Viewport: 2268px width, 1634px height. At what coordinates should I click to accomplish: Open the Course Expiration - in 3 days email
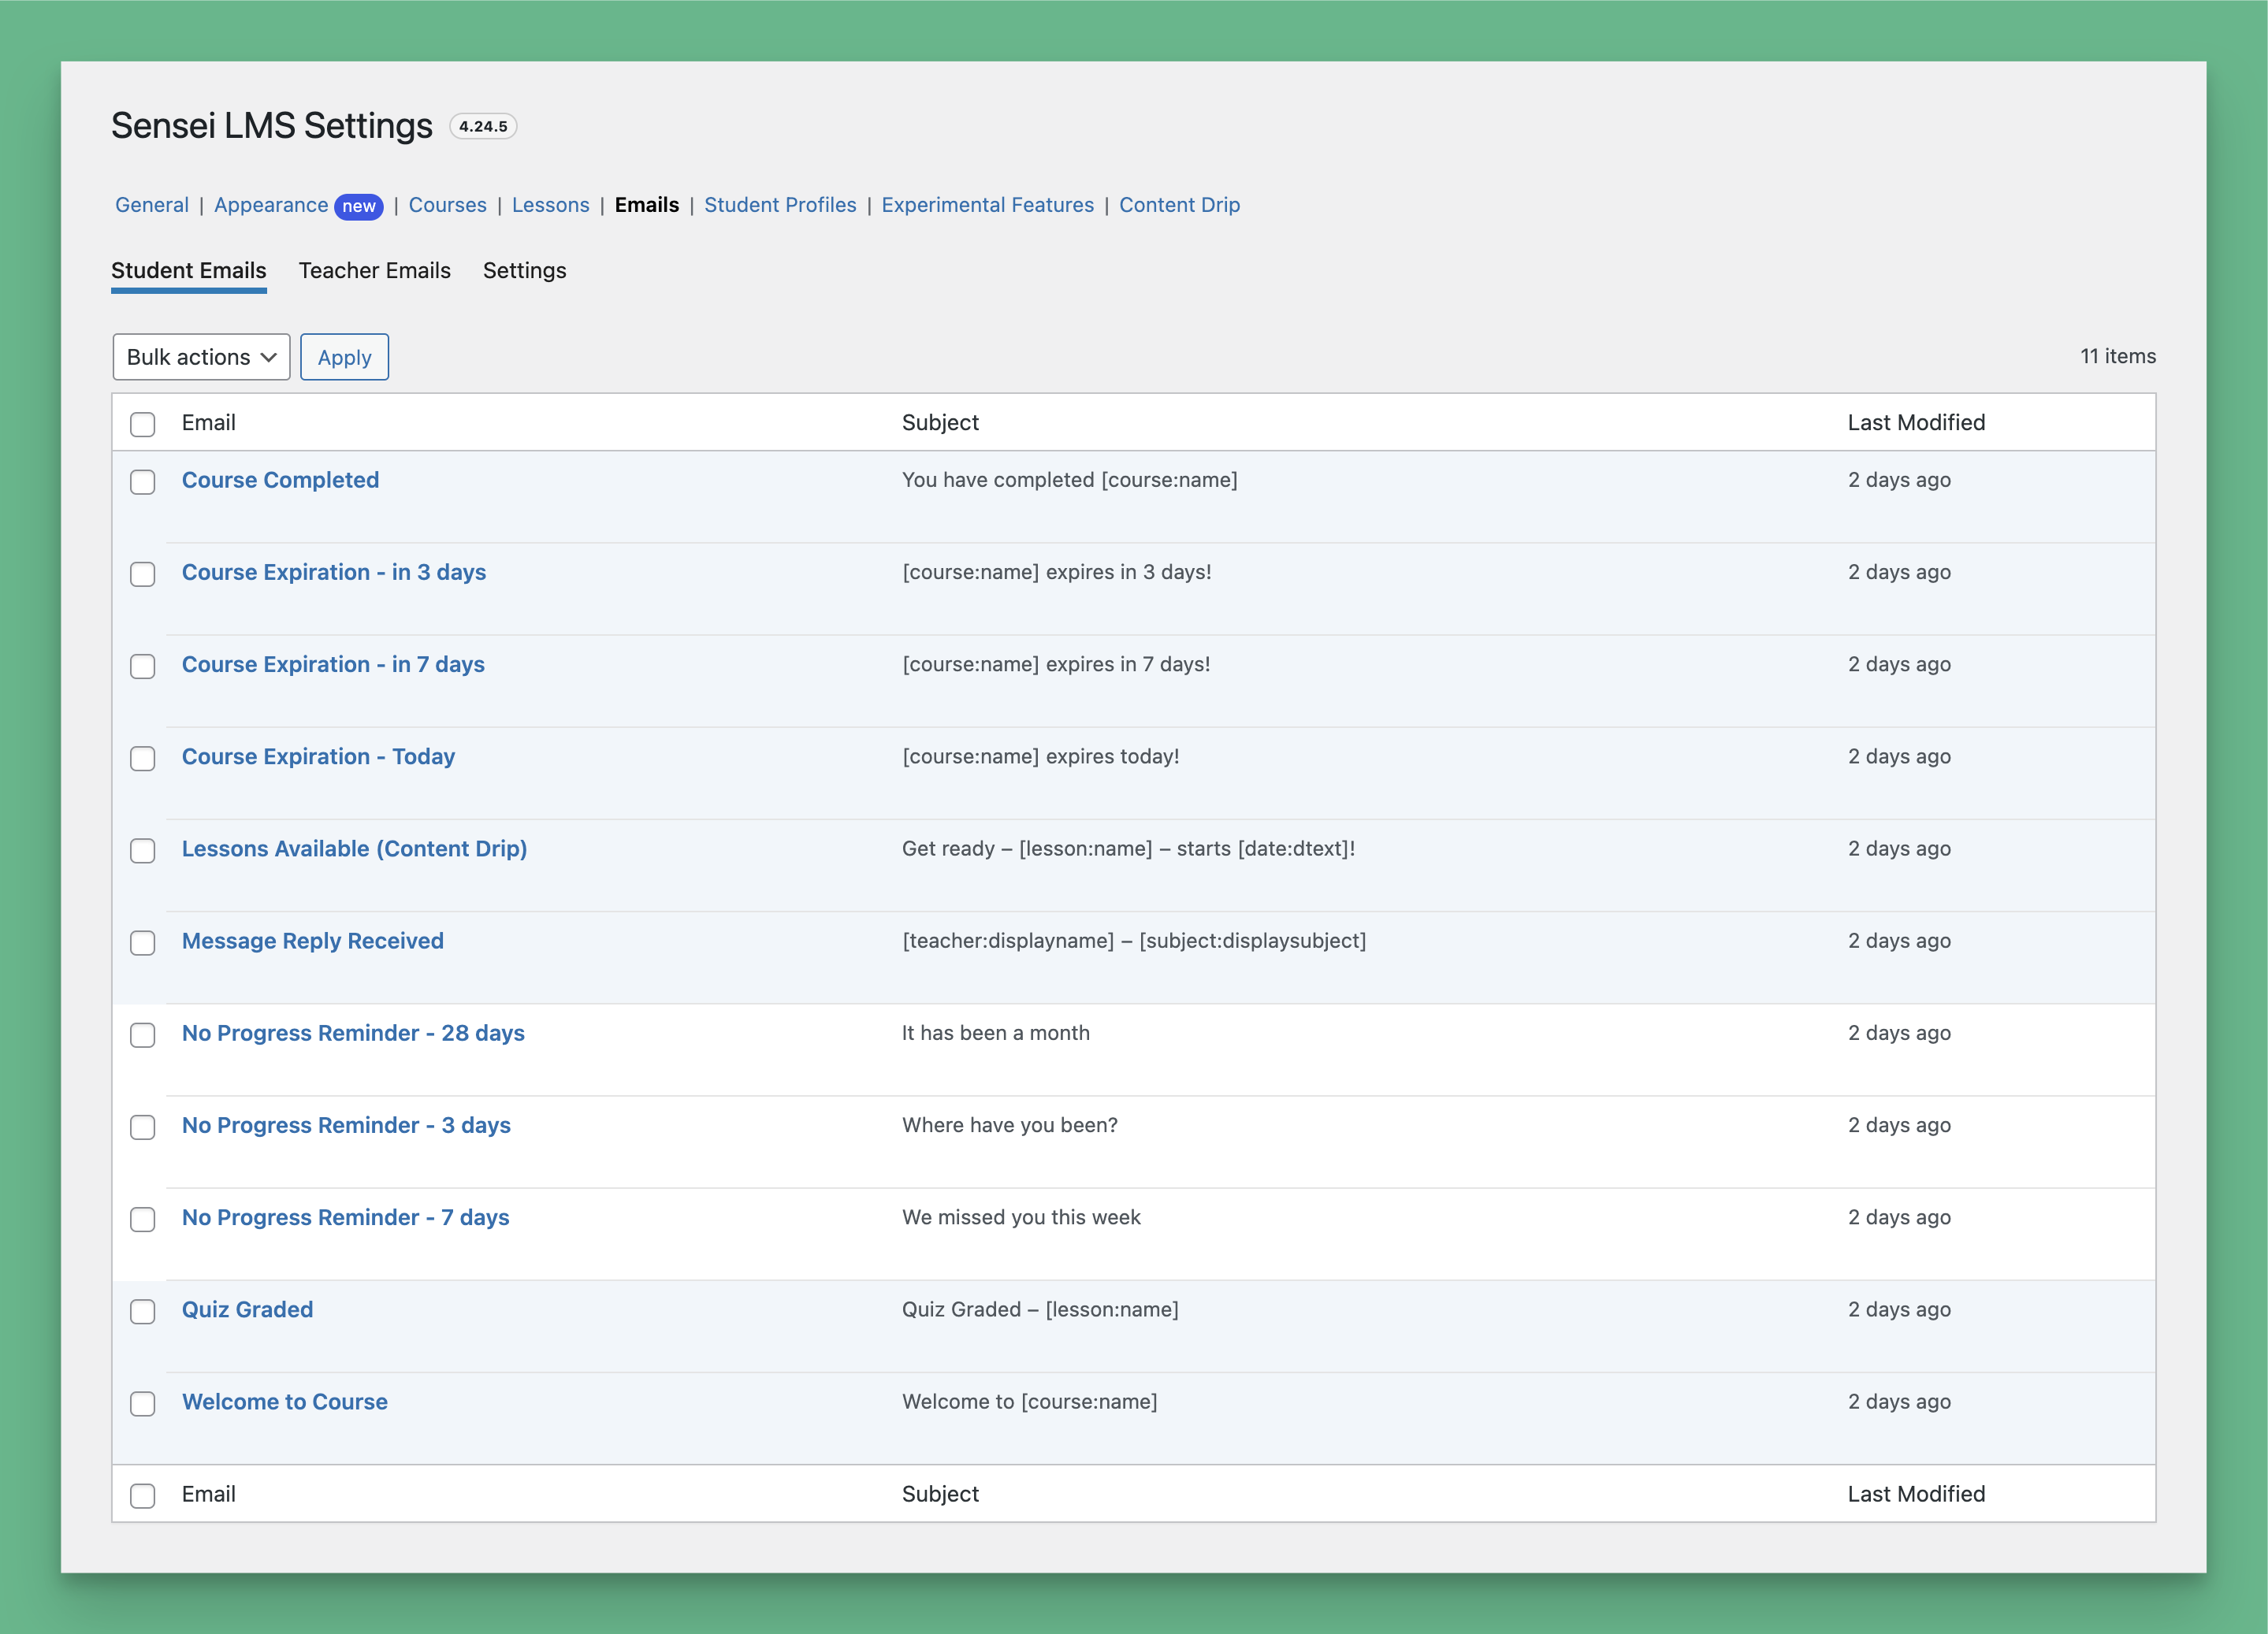(334, 572)
